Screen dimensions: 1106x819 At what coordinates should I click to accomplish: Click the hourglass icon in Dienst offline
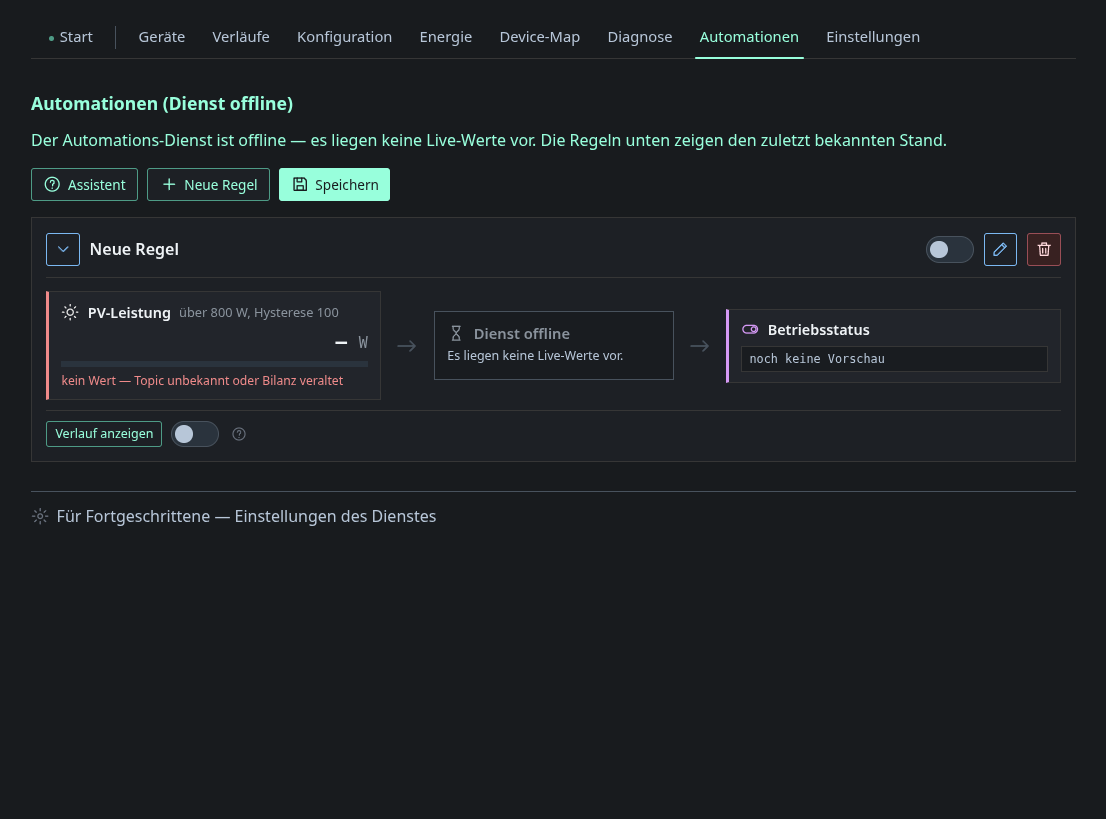(x=456, y=334)
